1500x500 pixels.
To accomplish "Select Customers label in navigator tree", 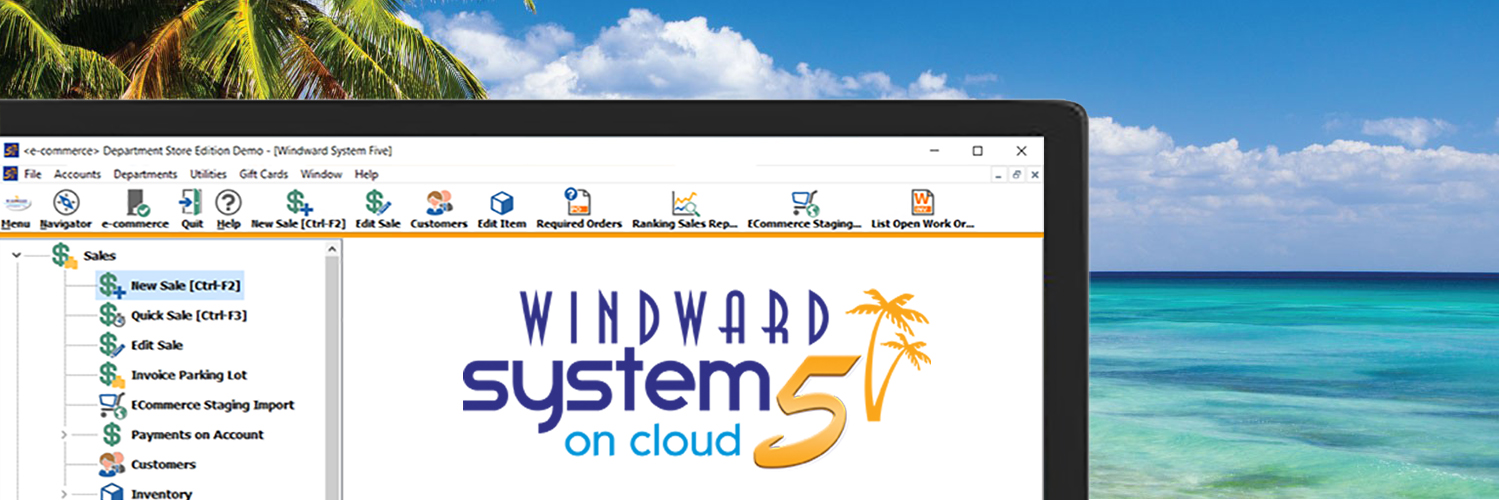I will click(163, 465).
